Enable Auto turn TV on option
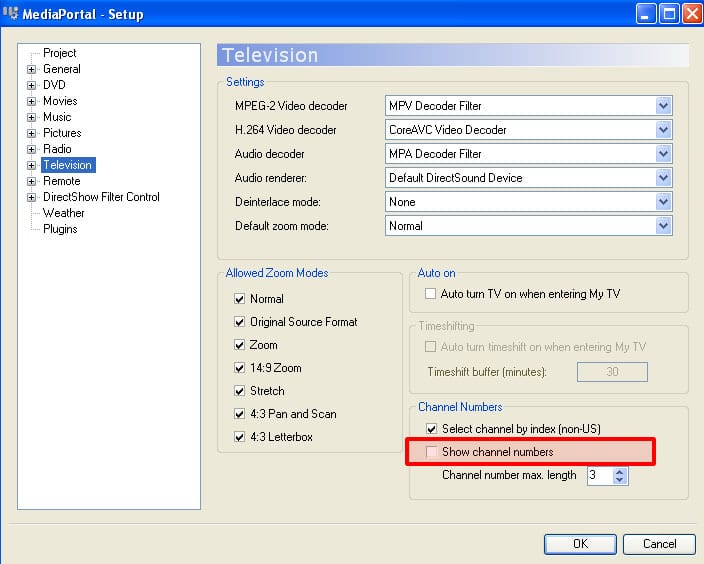Viewport: 704px width, 564px height. pos(431,294)
